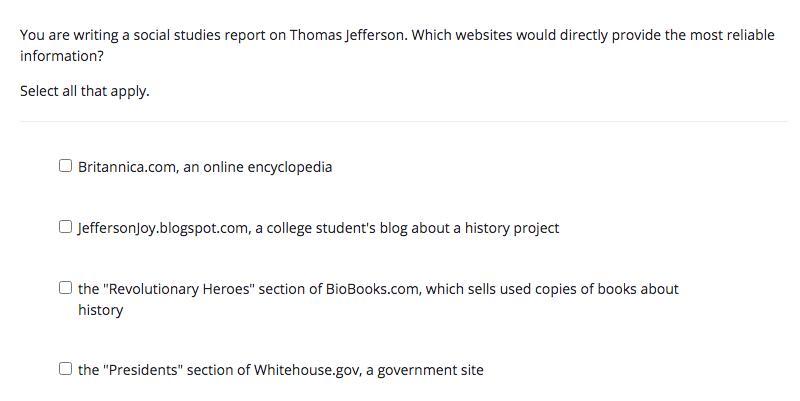The width and height of the screenshot is (800, 401).
Task: Click the 'Britannica.com' text in first option
Action: [128, 167]
